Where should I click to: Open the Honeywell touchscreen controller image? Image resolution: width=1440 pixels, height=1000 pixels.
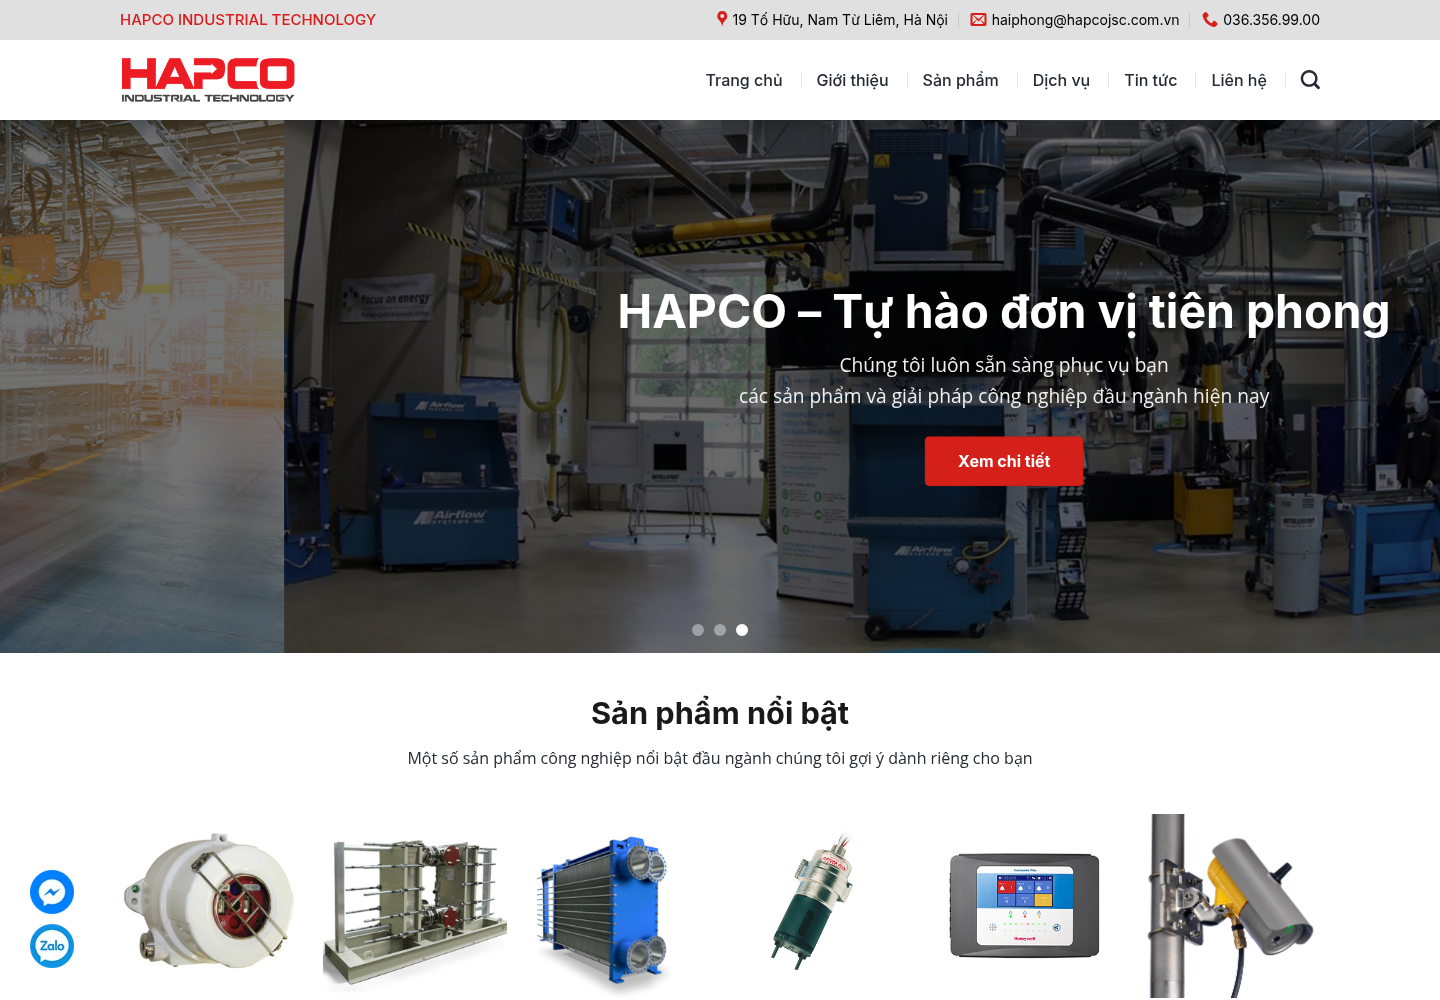tap(1024, 905)
